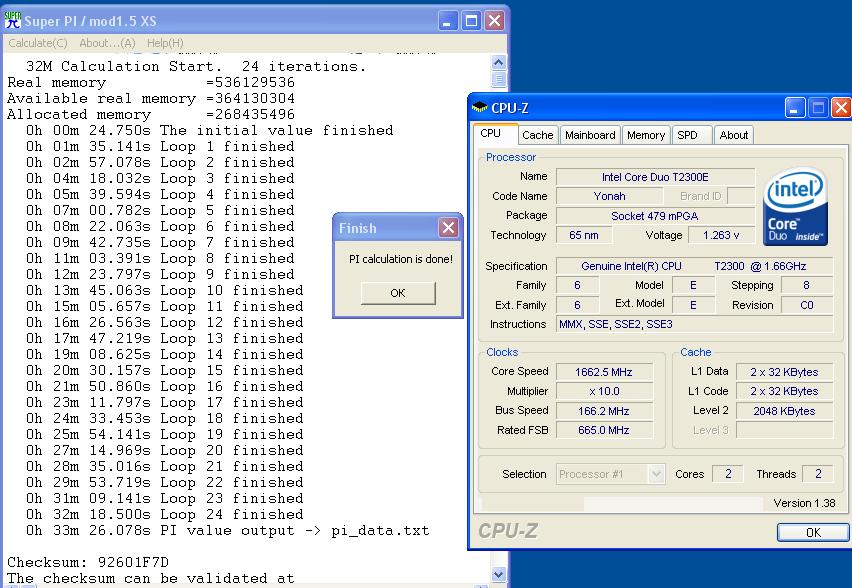The width and height of the screenshot is (852, 588).
Task: Click the '32M Calculation Start' line
Action: tap(196, 66)
